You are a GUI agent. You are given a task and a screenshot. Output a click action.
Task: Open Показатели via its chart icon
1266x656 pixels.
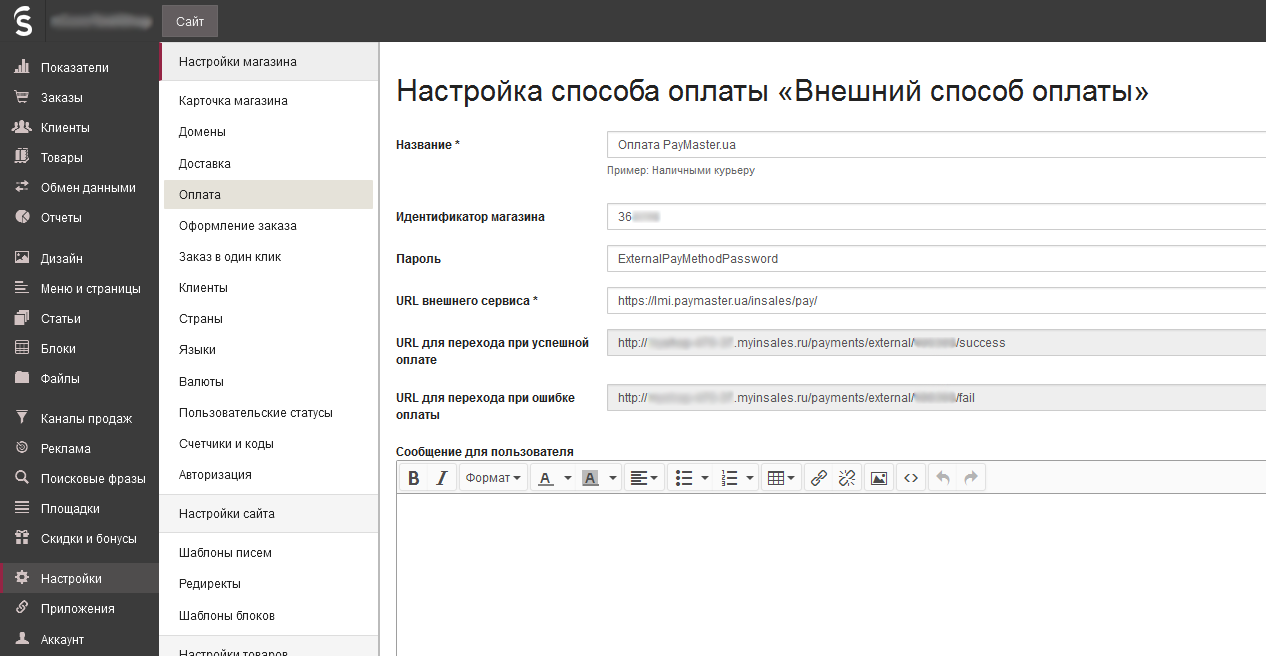(21, 68)
